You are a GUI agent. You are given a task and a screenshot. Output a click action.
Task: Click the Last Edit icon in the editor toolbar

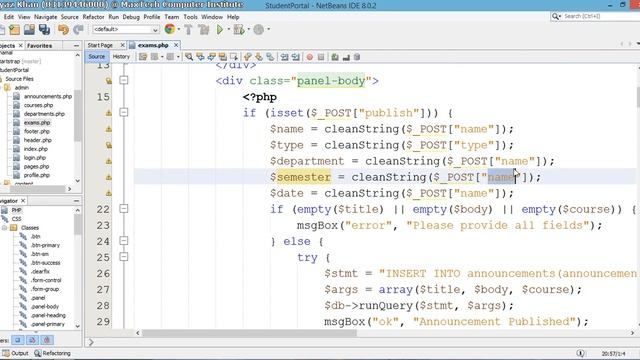142,57
